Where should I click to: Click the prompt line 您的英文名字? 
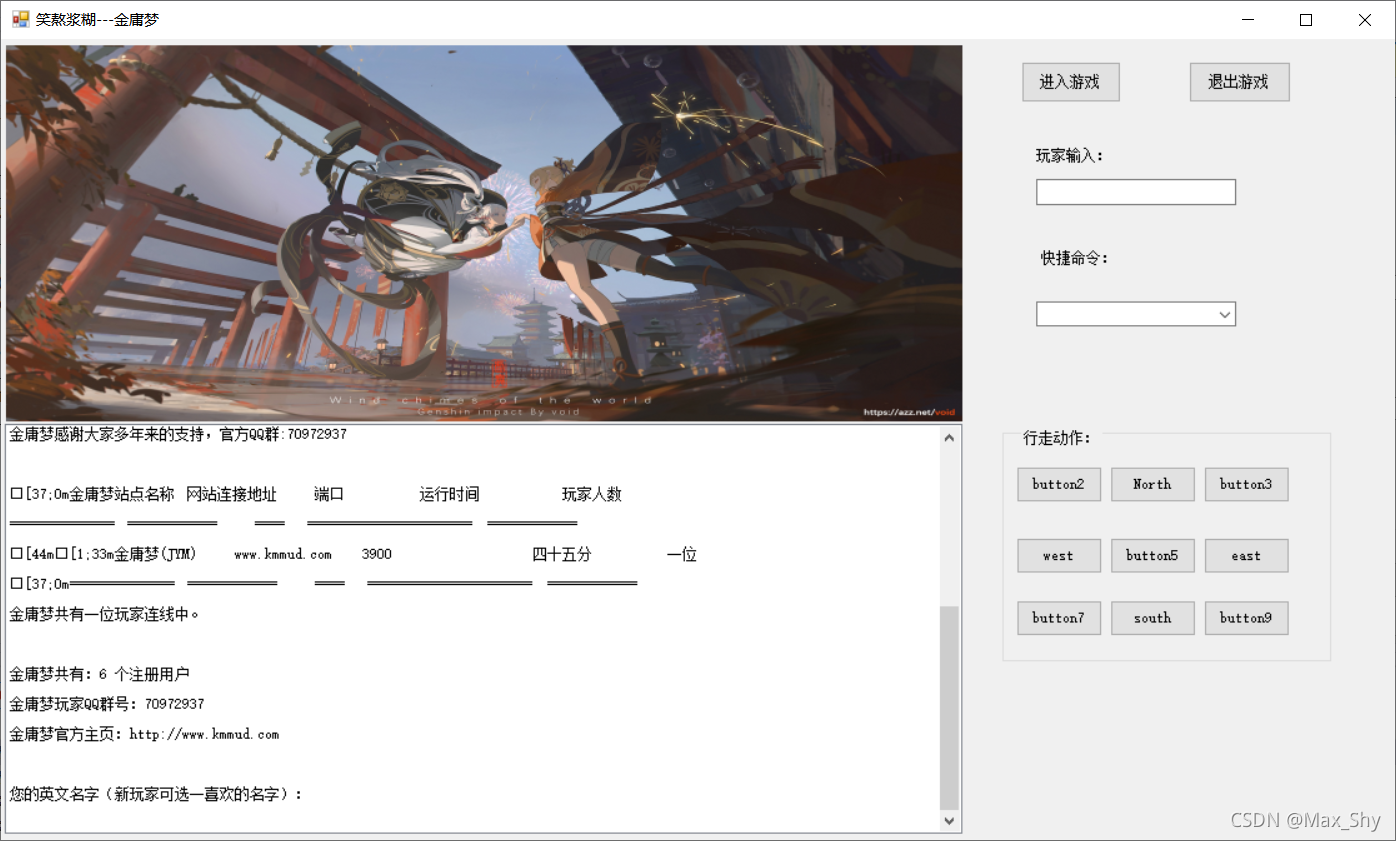click(156, 794)
